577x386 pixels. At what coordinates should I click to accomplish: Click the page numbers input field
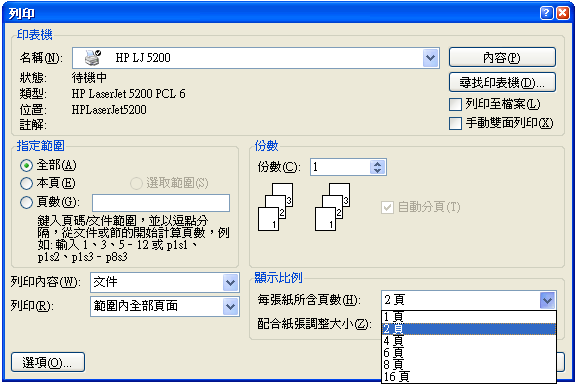(x=161, y=203)
